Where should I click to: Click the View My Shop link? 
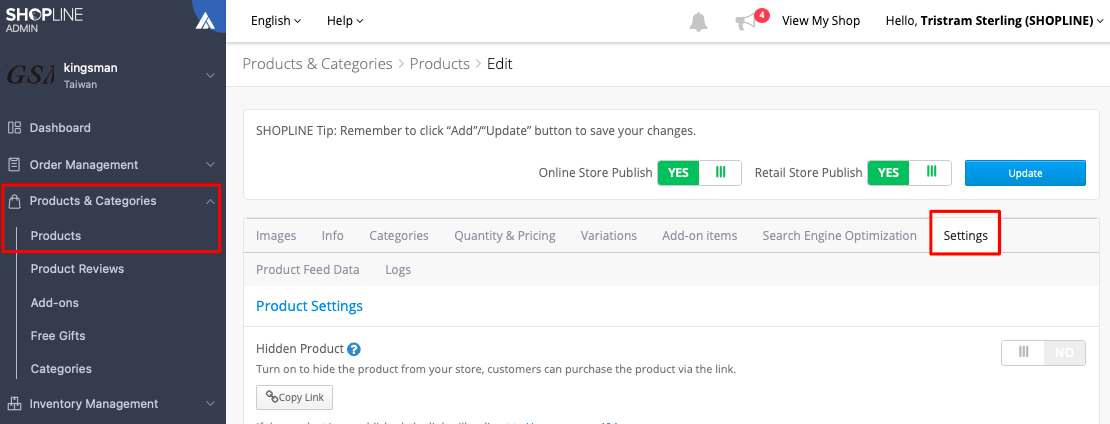[821, 21]
